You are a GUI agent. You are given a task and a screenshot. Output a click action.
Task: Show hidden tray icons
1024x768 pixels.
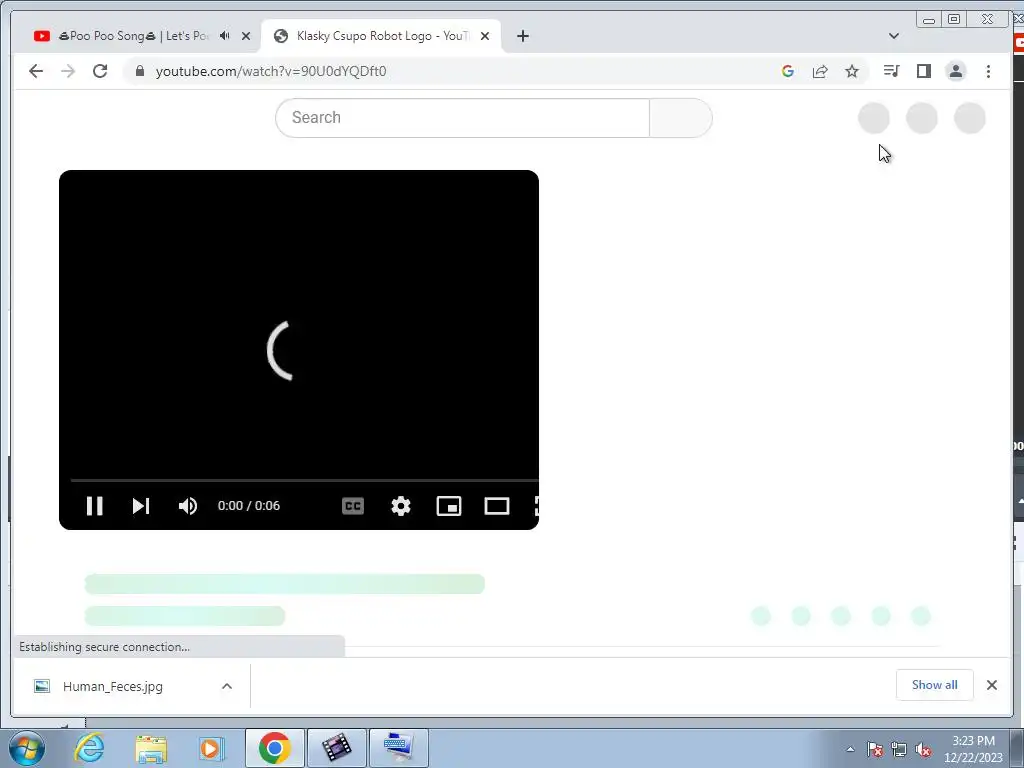[x=850, y=749]
